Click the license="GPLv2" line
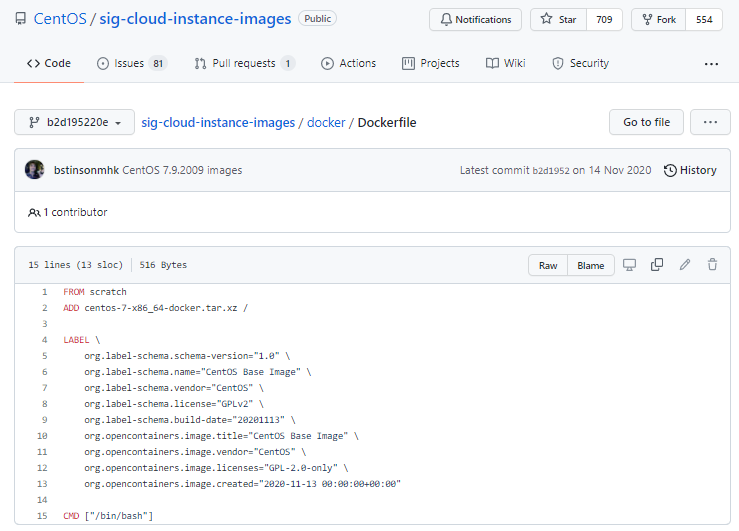 point(174,404)
